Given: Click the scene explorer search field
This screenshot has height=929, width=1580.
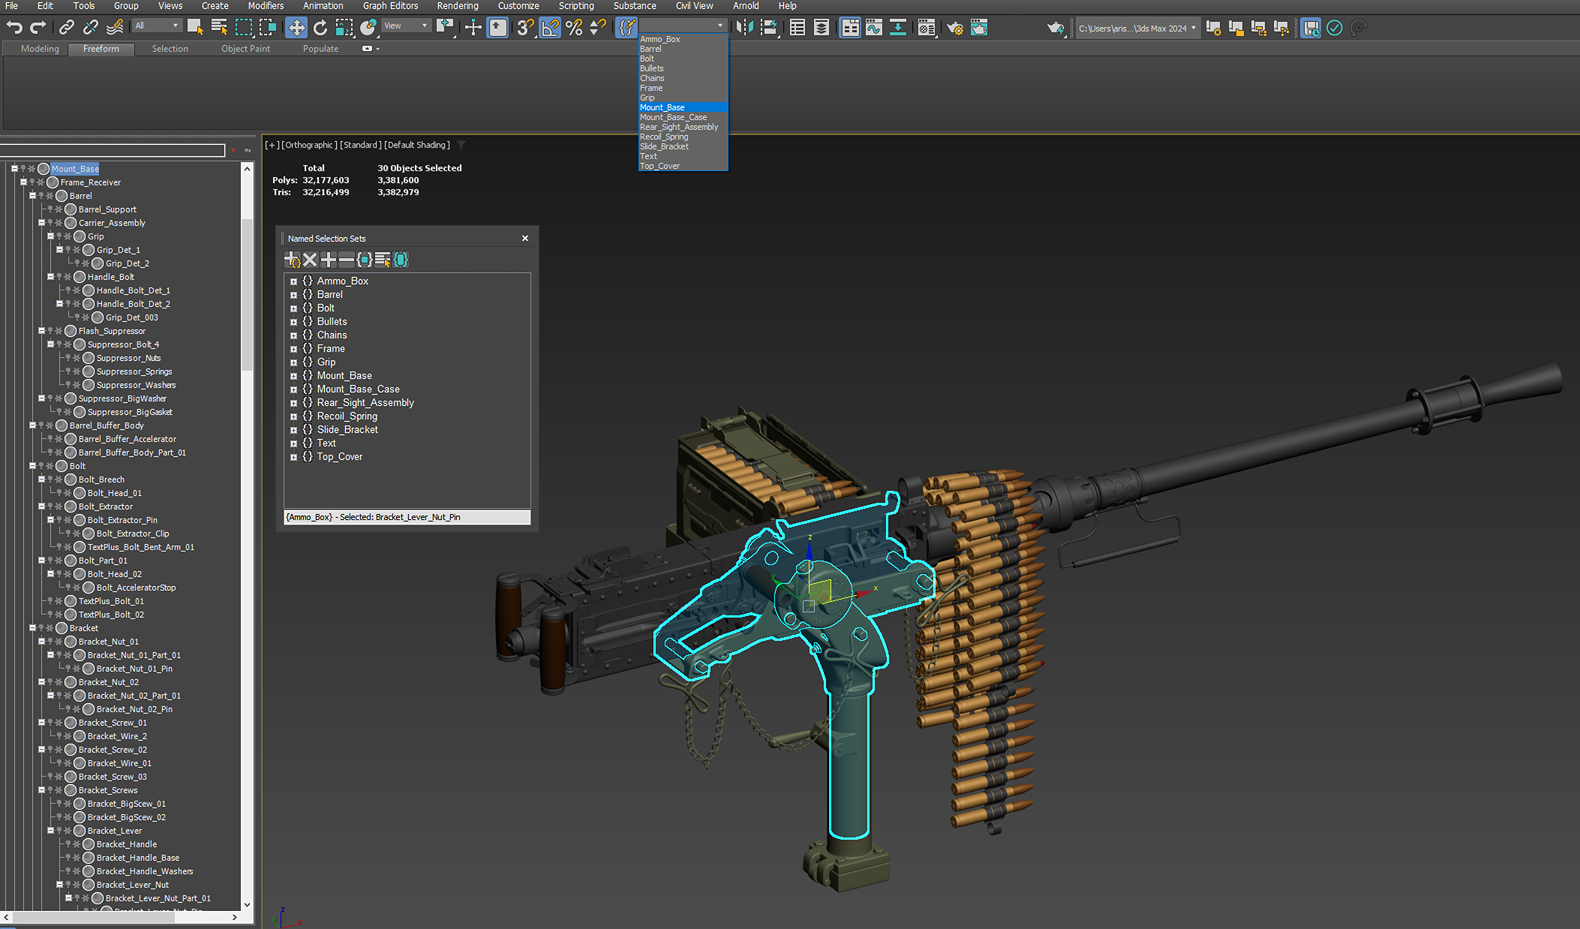Looking at the screenshot, I should tap(113, 151).
